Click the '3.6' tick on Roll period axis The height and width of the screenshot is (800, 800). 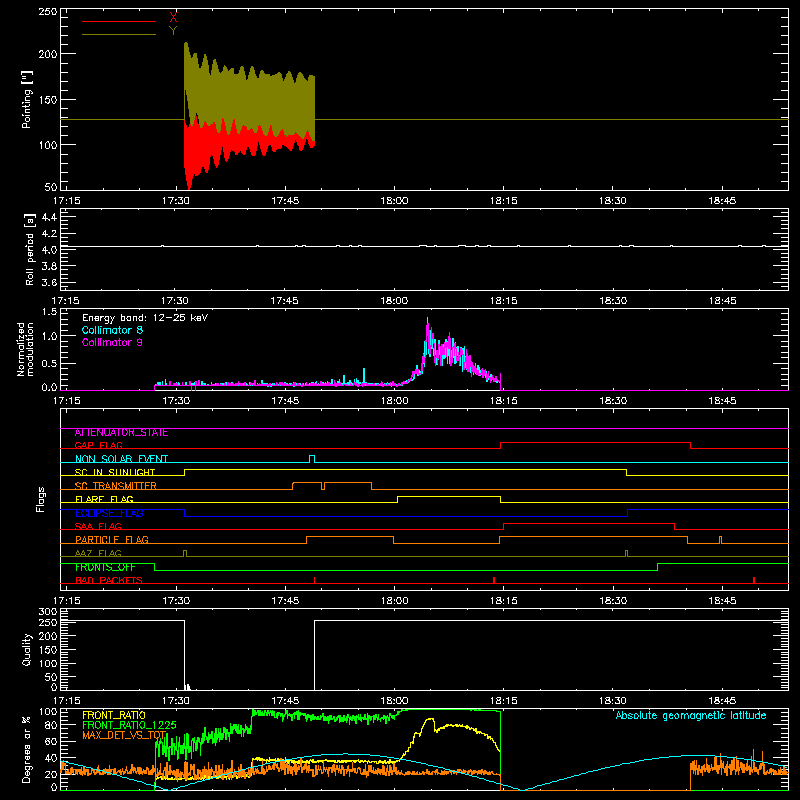coord(49,282)
